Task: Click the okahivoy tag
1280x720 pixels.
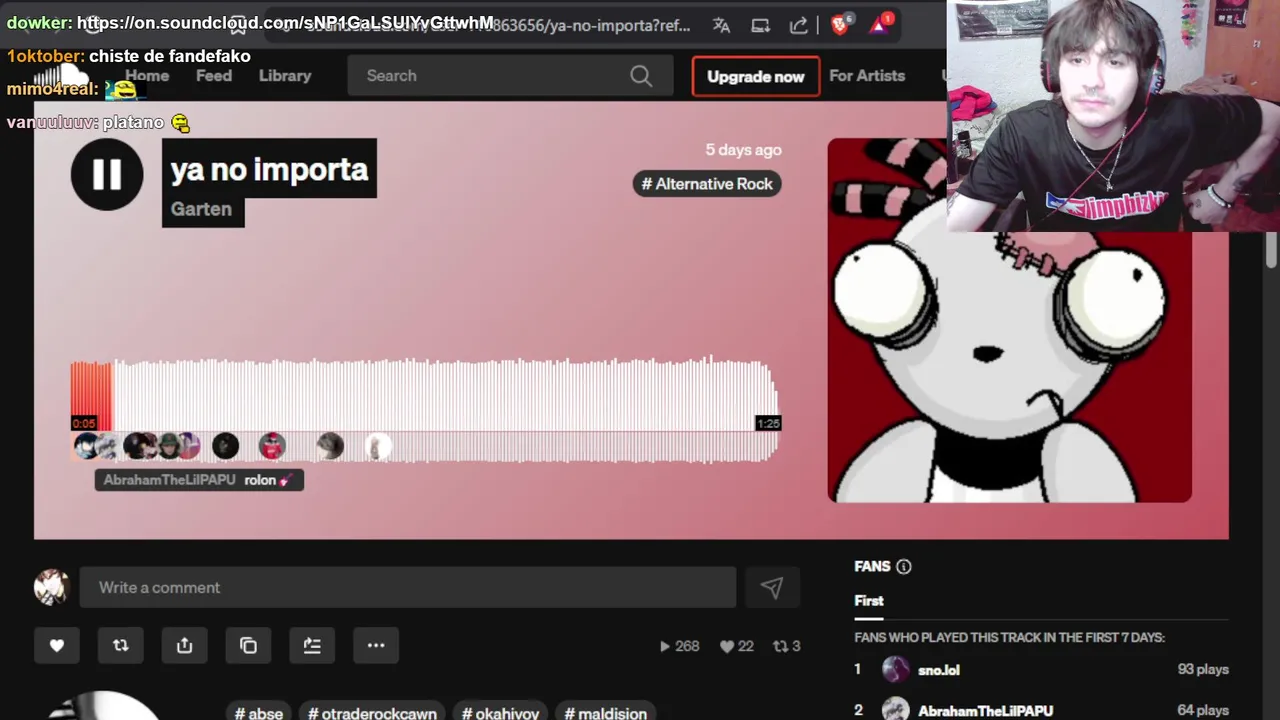Action: pyautogui.click(x=500, y=713)
